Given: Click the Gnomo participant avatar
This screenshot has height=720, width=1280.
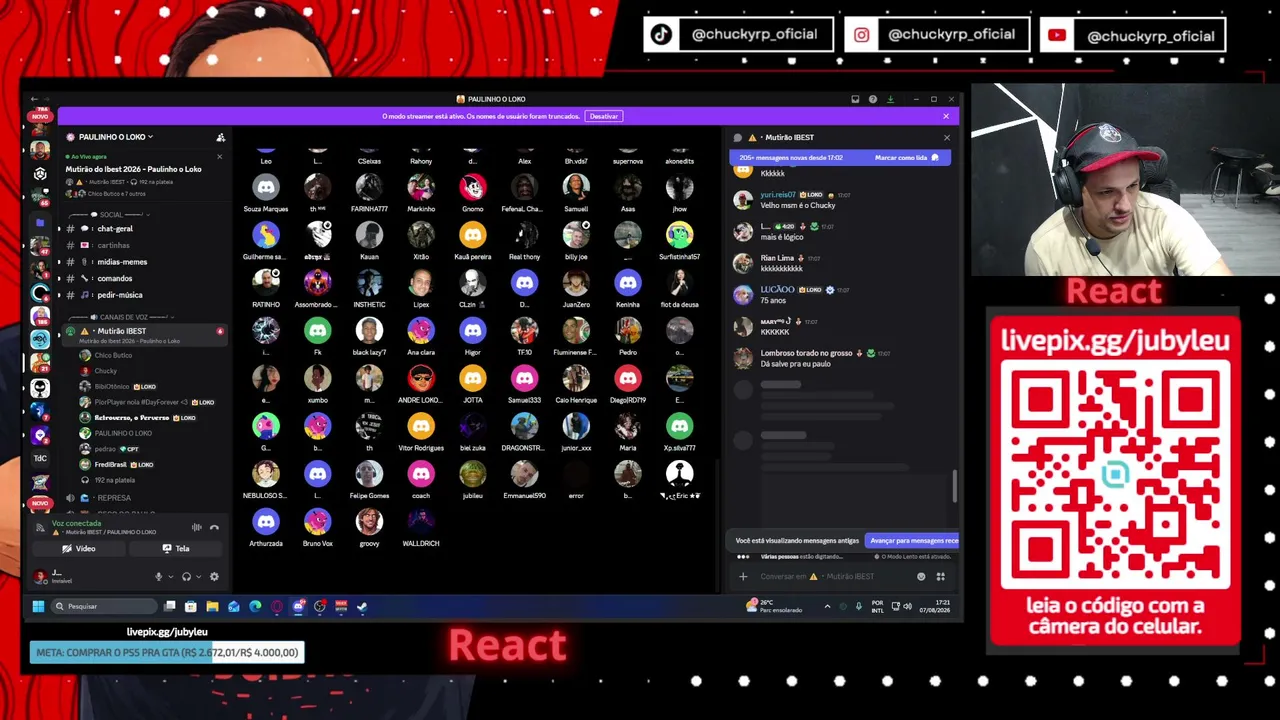Looking at the screenshot, I should (x=473, y=187).
